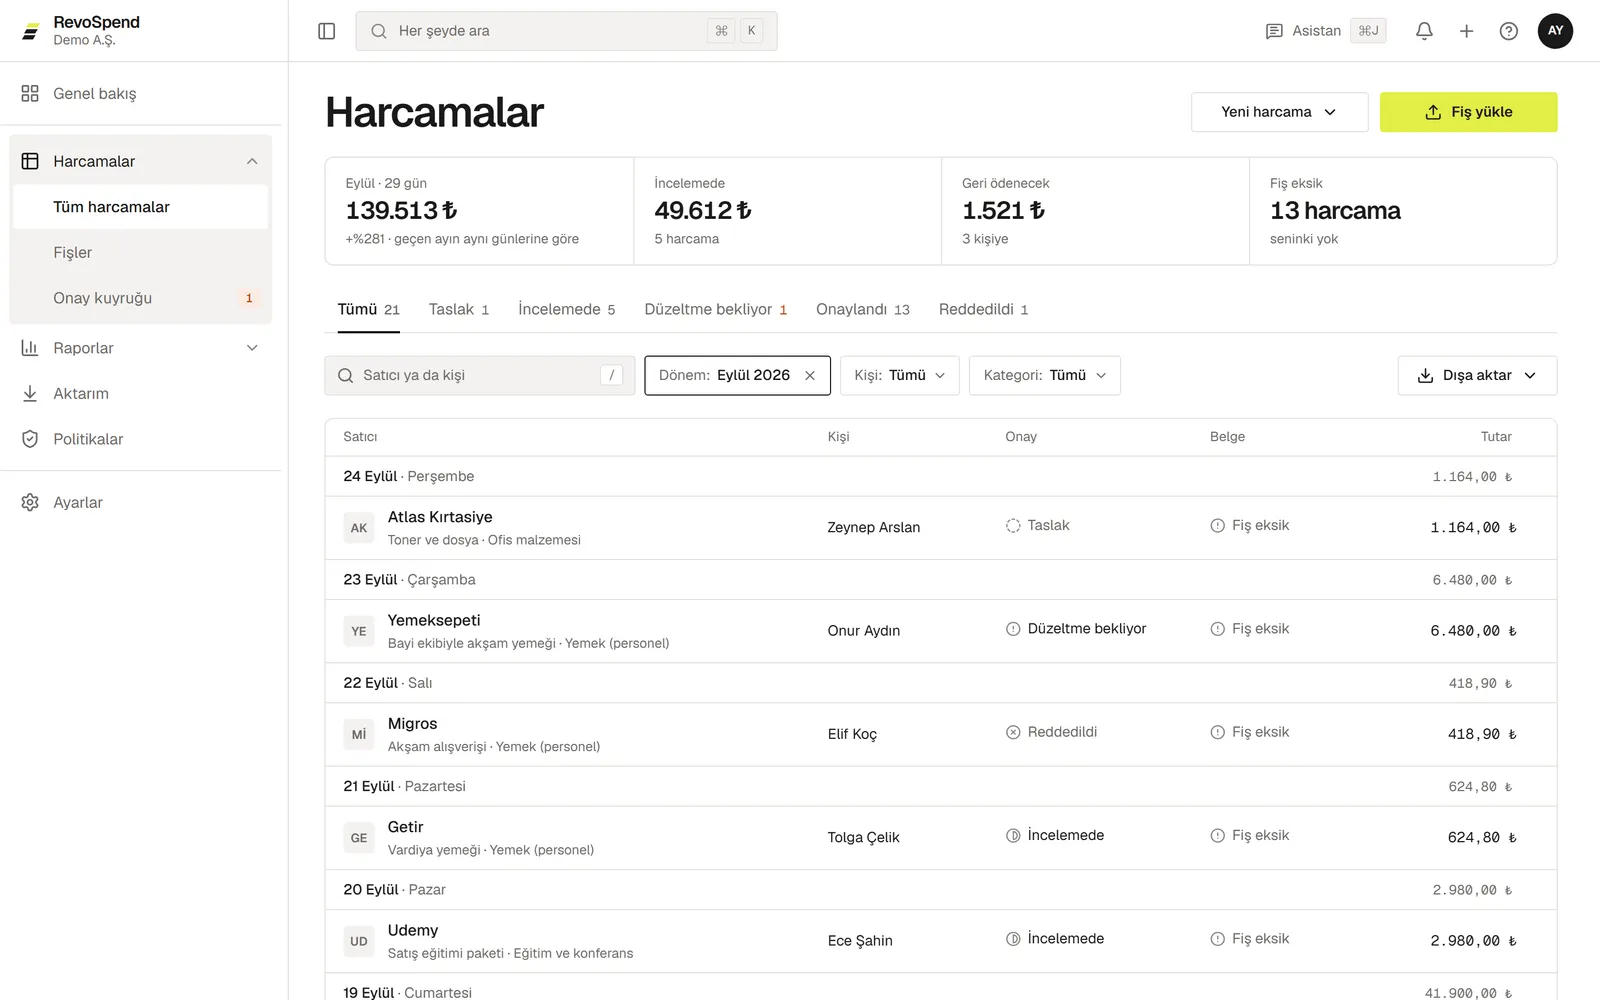Click the AK avatar of Atlas Kırtasiye
This screenshot has height=1000, width=1600.
pyautogui.click(x=359, y=528)
